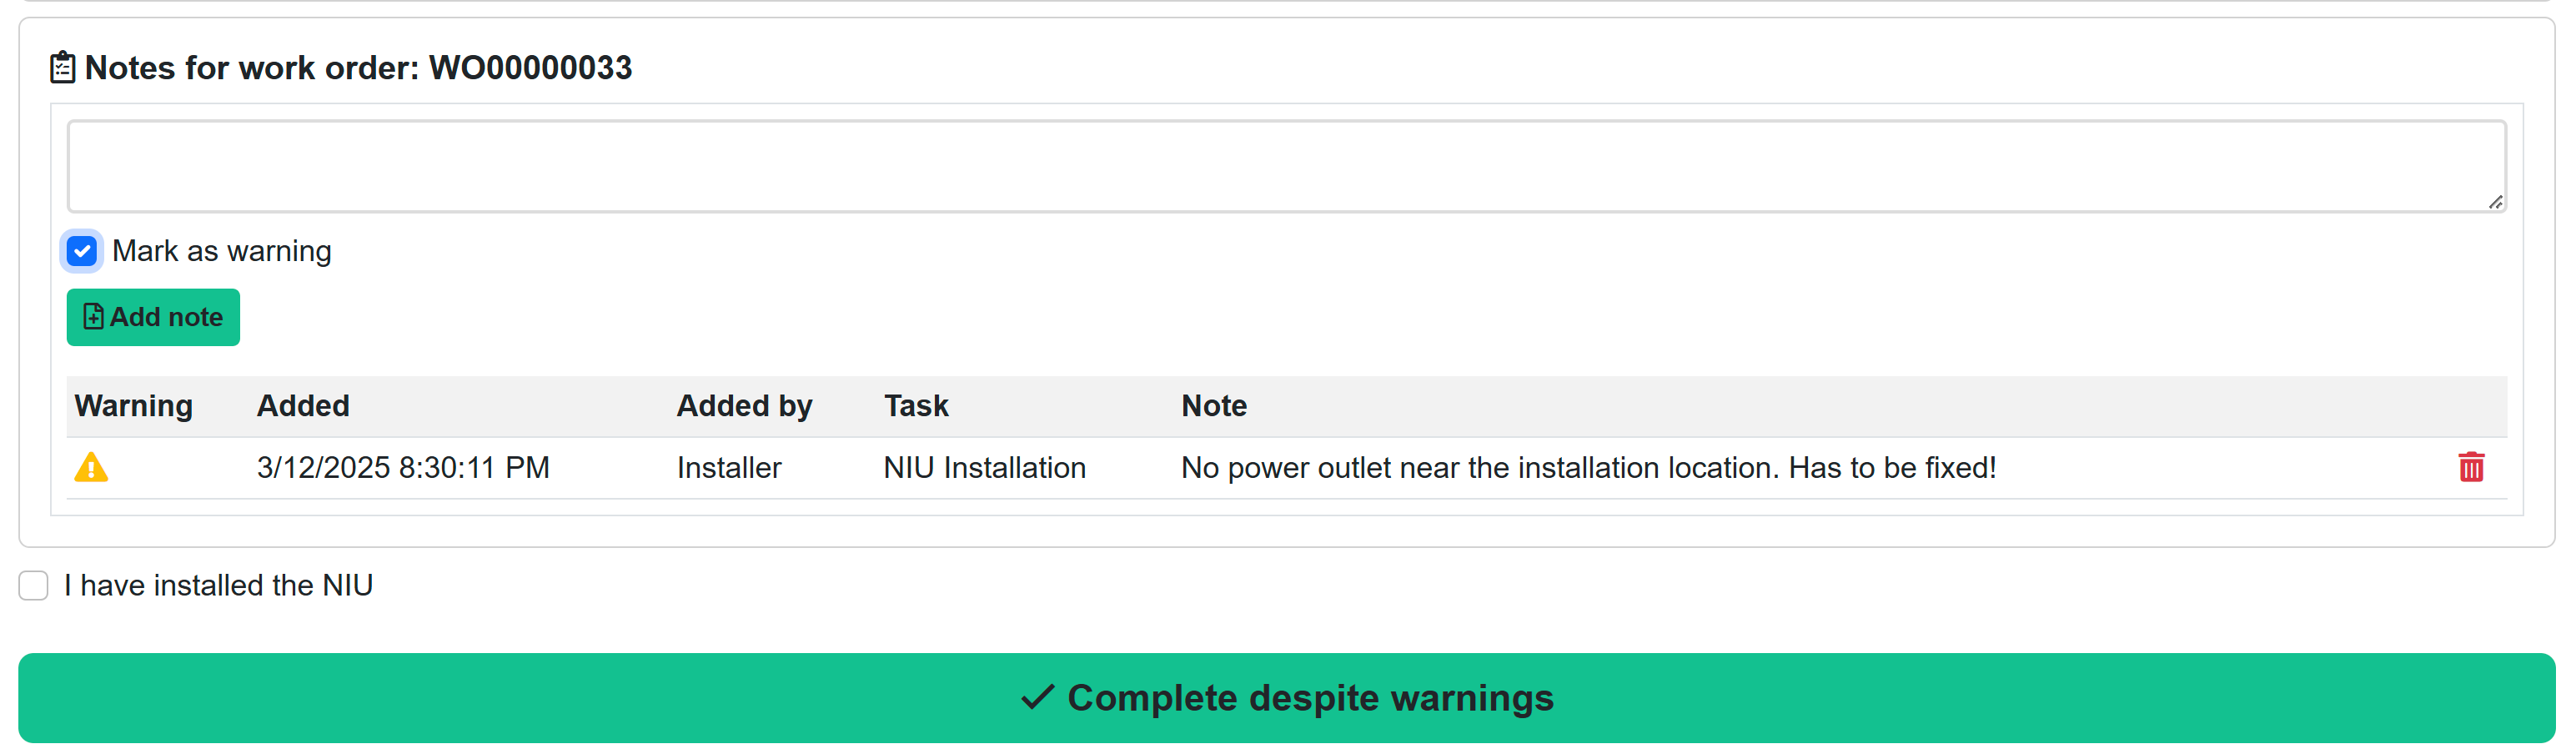Click the Add note button
Viewport: 2576px width, 754px height.
point(153,317)
